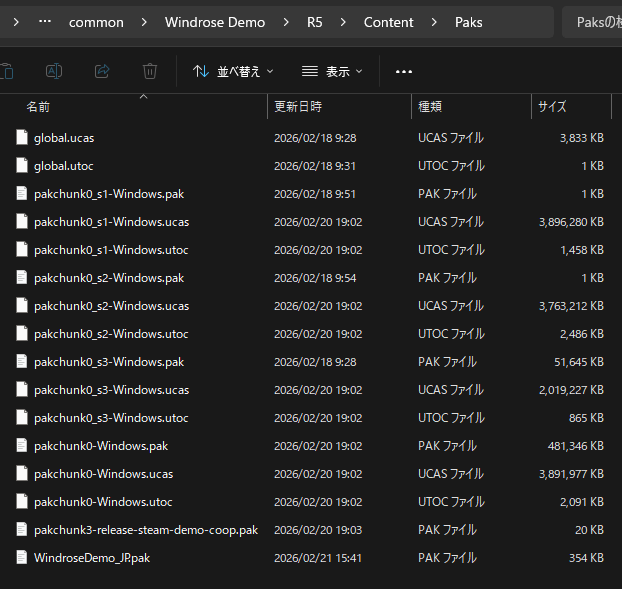Click the file icon of pakchunk0-Windows.pak
Screen dimensions: 622x589
pyautogui.click(x=22, y=446)
